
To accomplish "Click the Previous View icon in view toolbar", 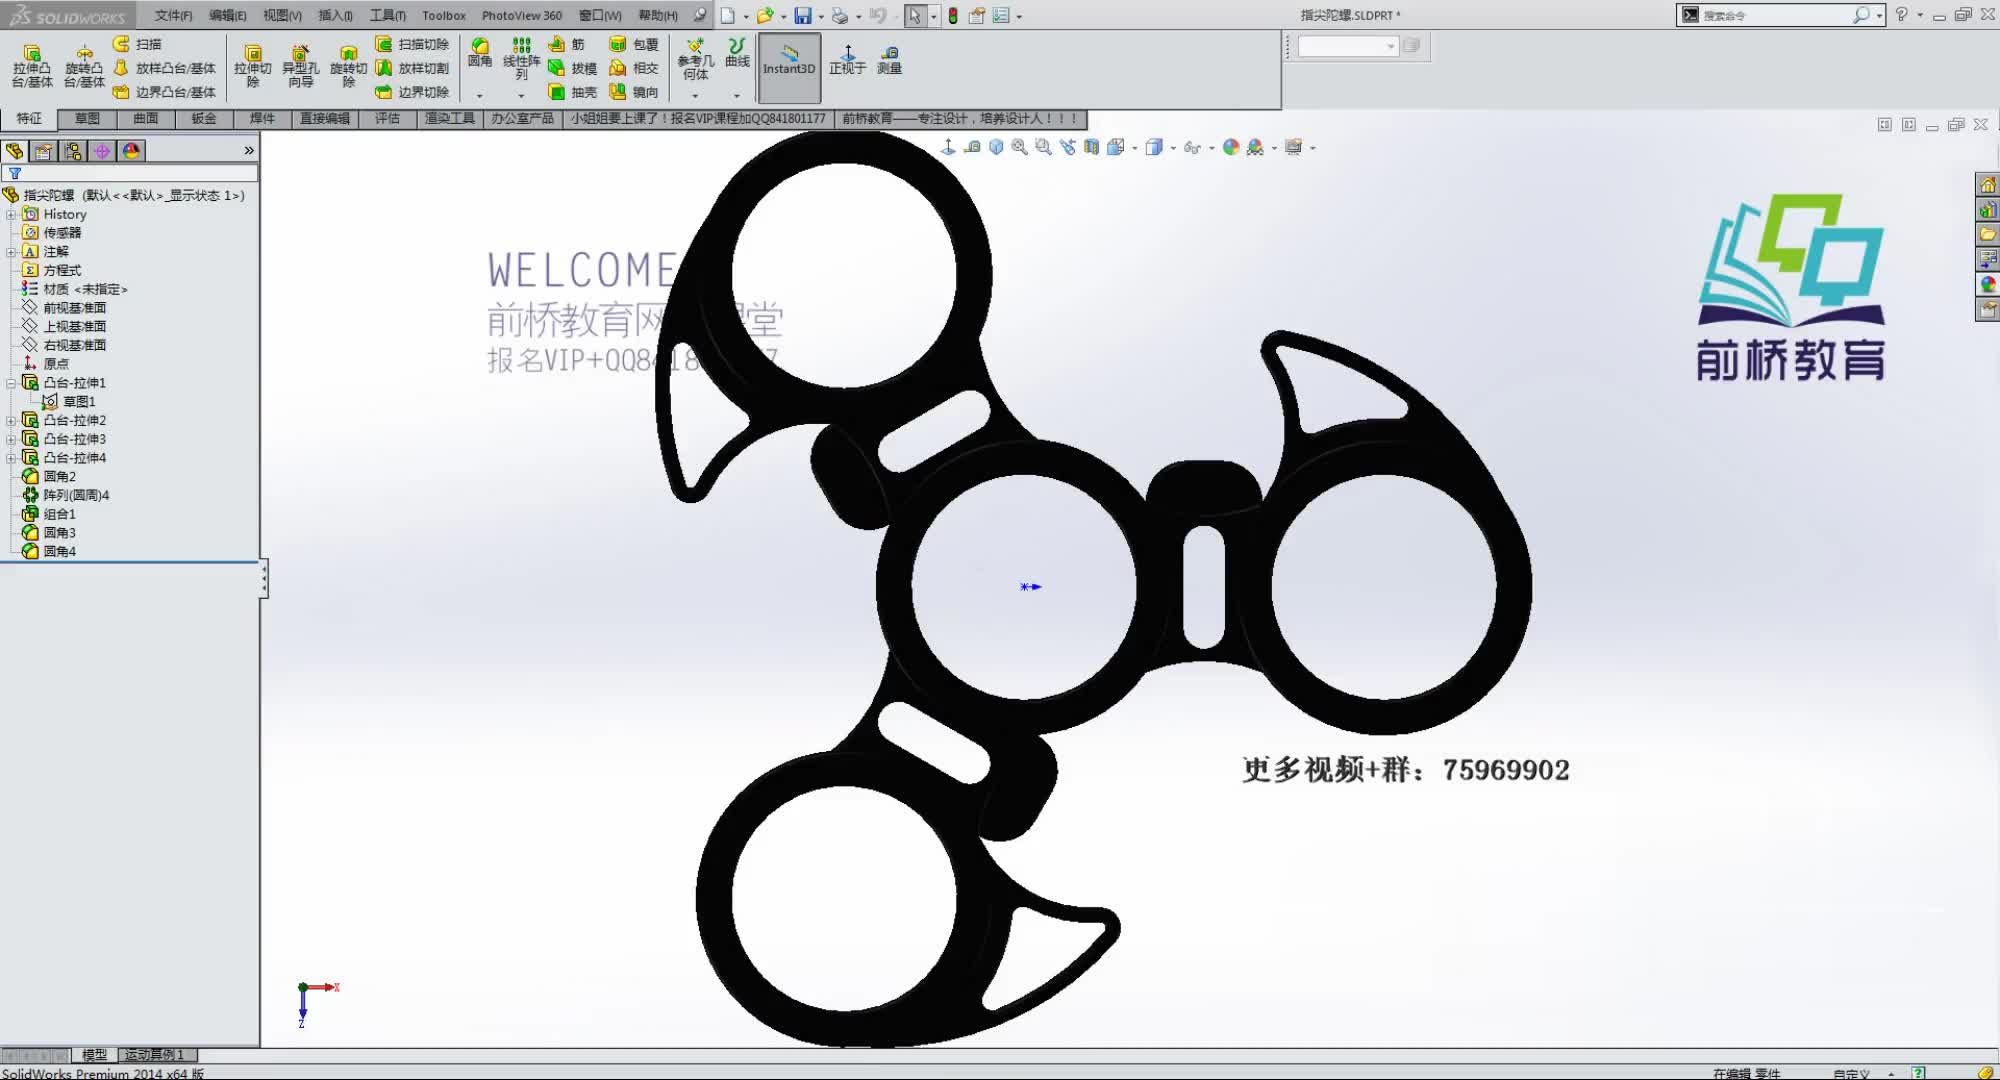I will (x=1067, y=147).
